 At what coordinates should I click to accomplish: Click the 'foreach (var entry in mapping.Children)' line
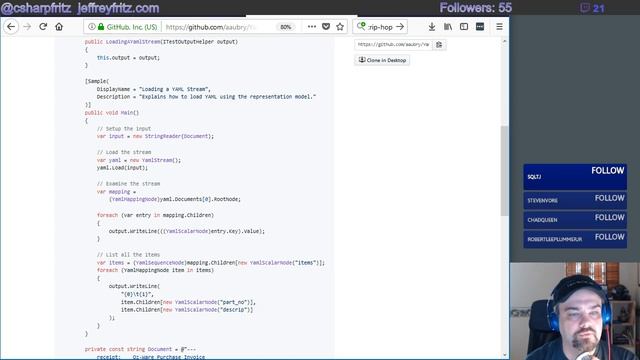click(155, 215)
